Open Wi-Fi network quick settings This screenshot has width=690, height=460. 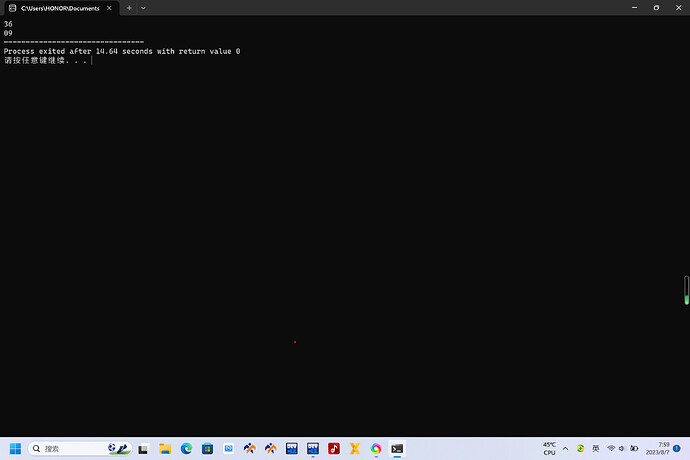point(611,449)
